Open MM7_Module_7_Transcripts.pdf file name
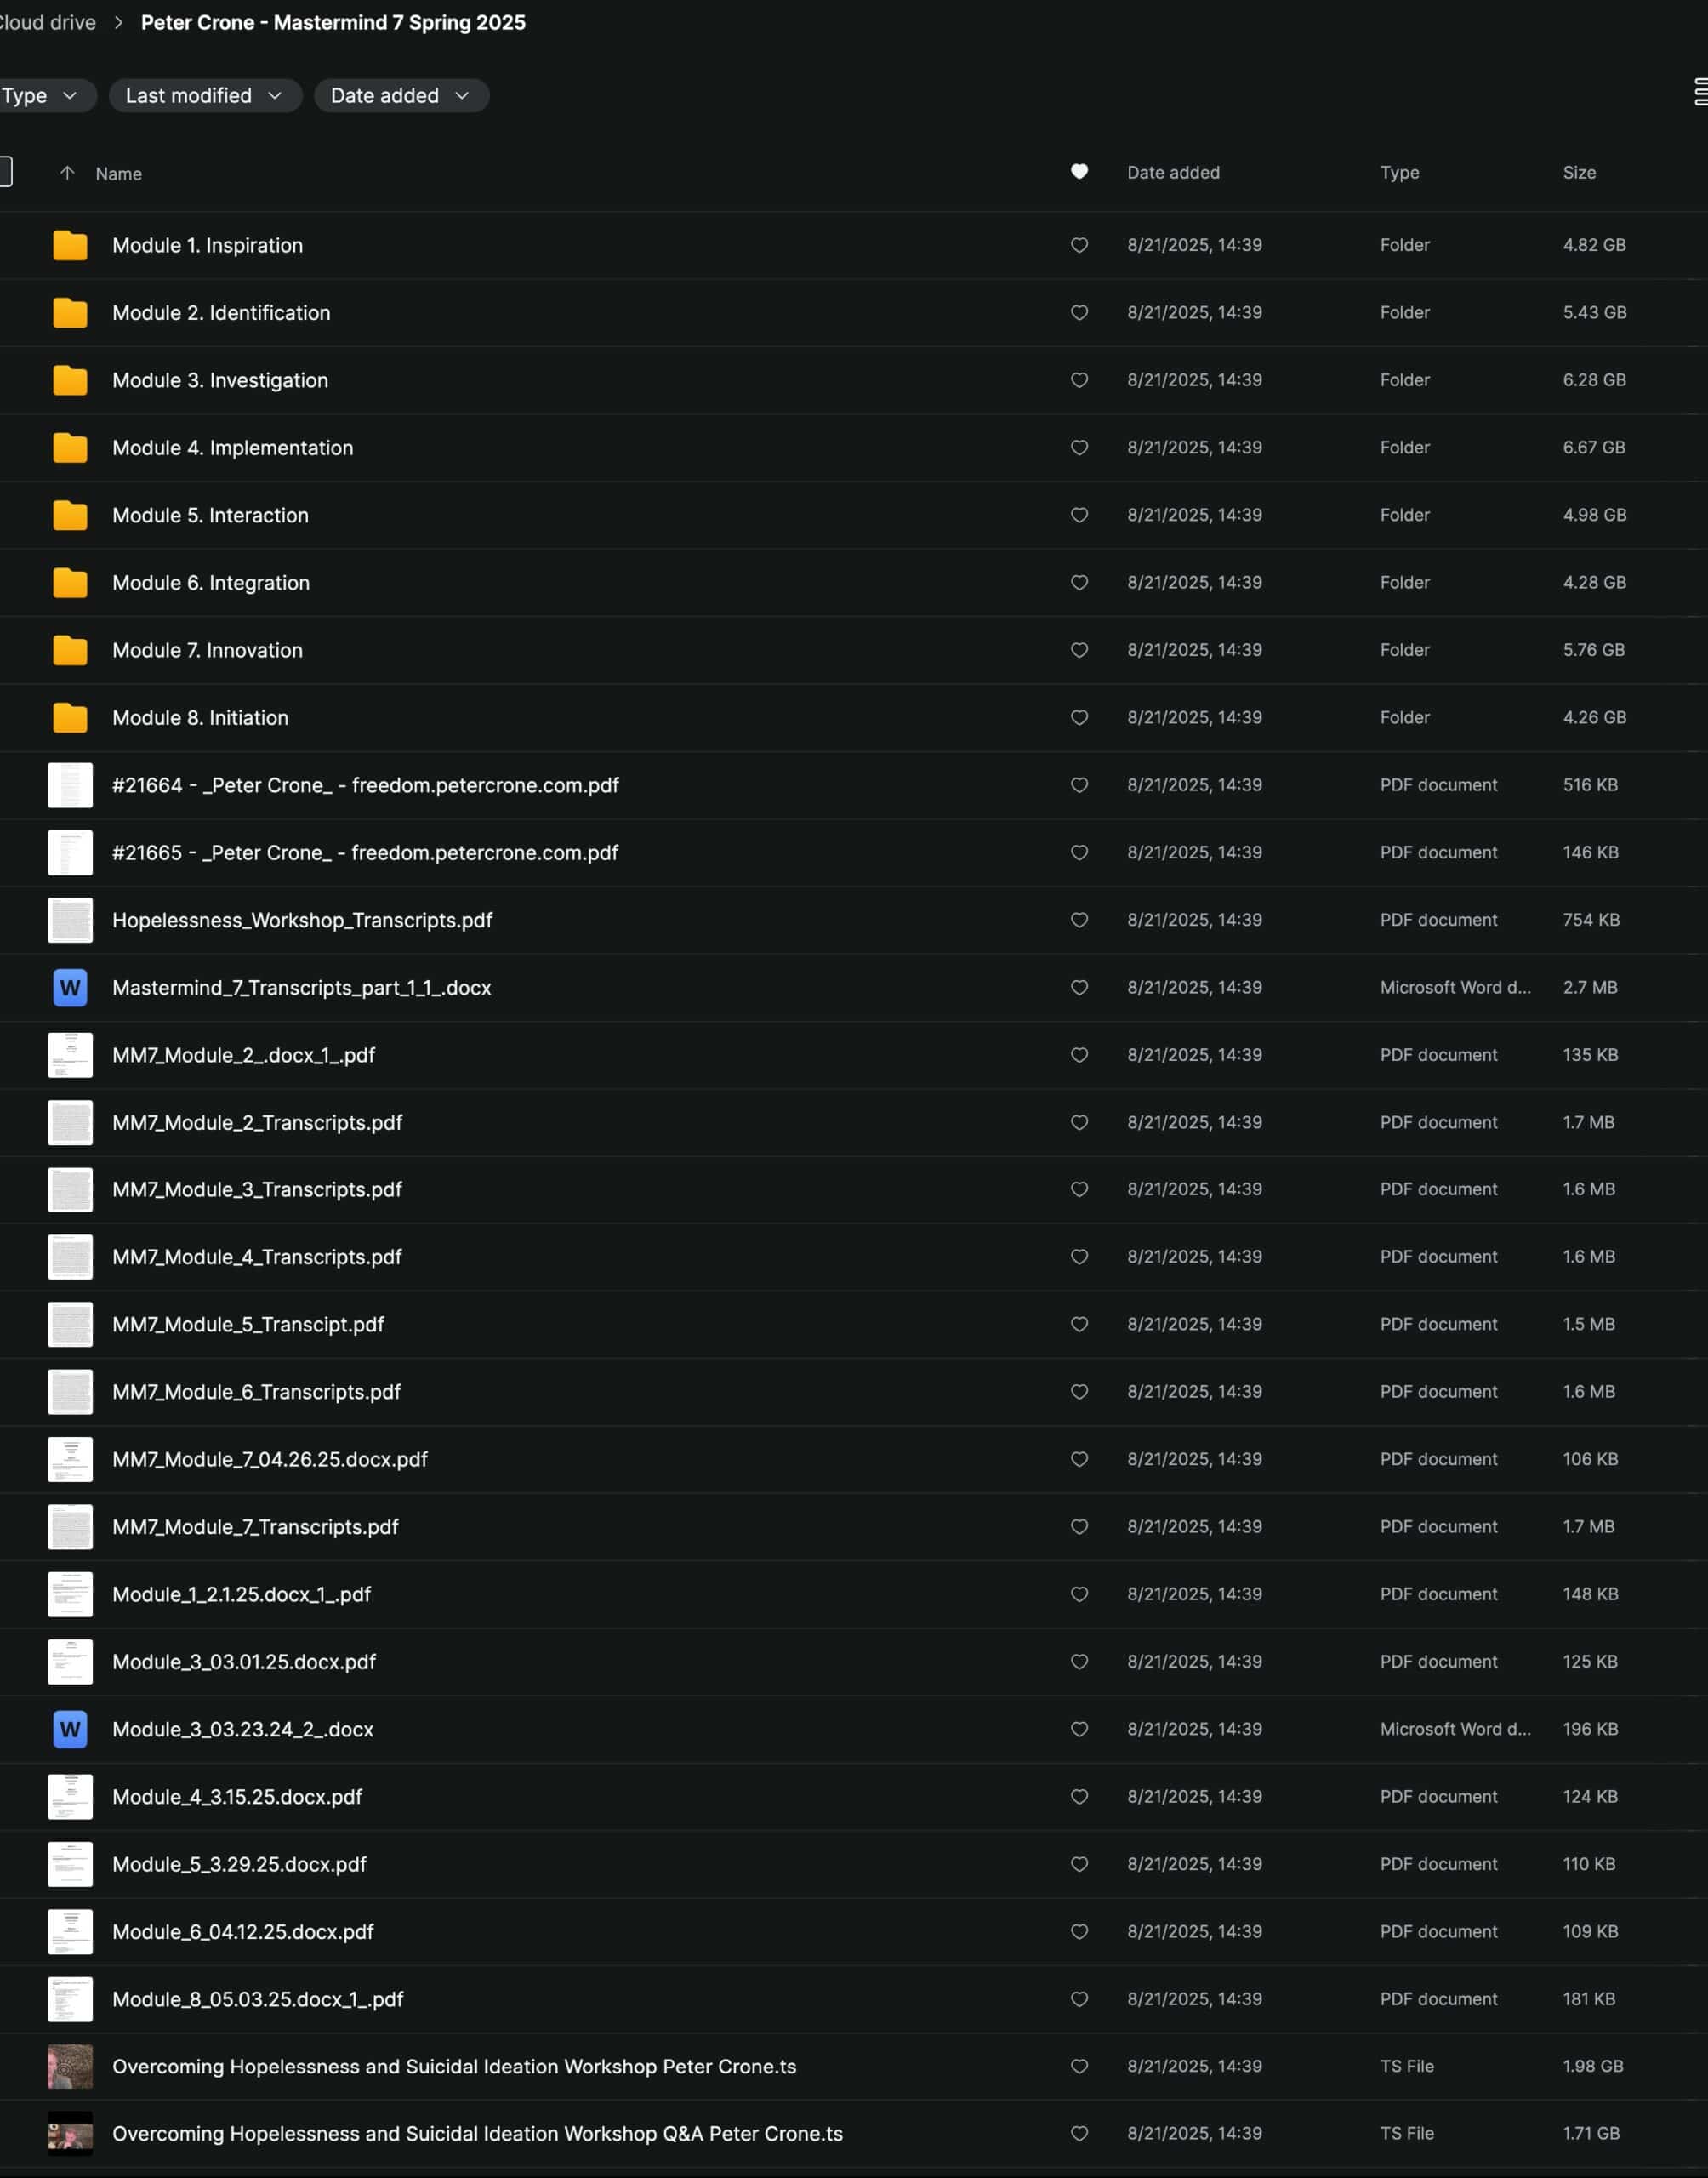Image resolution: width=1708 pixels, height=2178 pixels. pyautogui.click(x=255, y=1527)
